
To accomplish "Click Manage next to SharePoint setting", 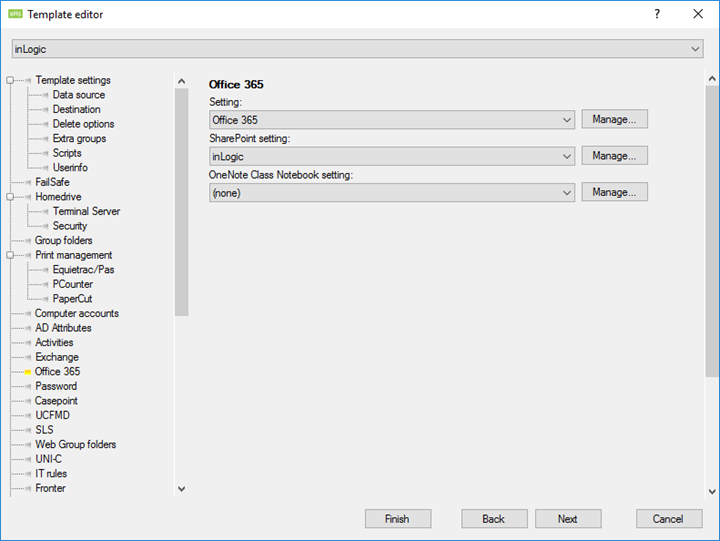I will 614,156.
